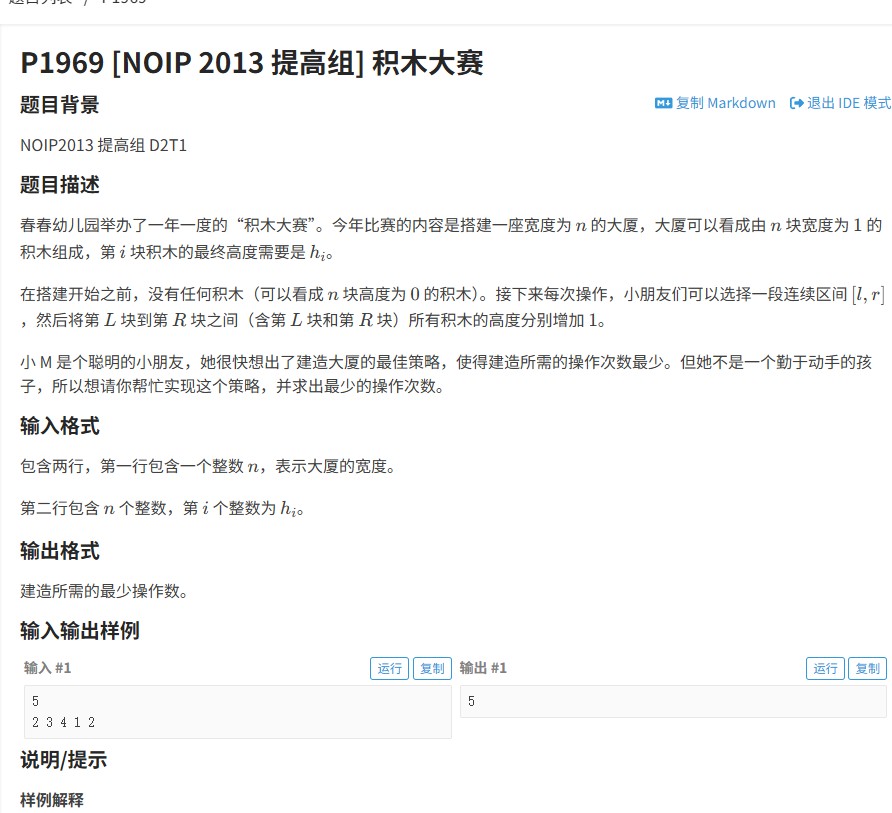Copy sample input #1 with 复制 button
892x813 pixels.
pyautogui.click(x=432, y=668)
